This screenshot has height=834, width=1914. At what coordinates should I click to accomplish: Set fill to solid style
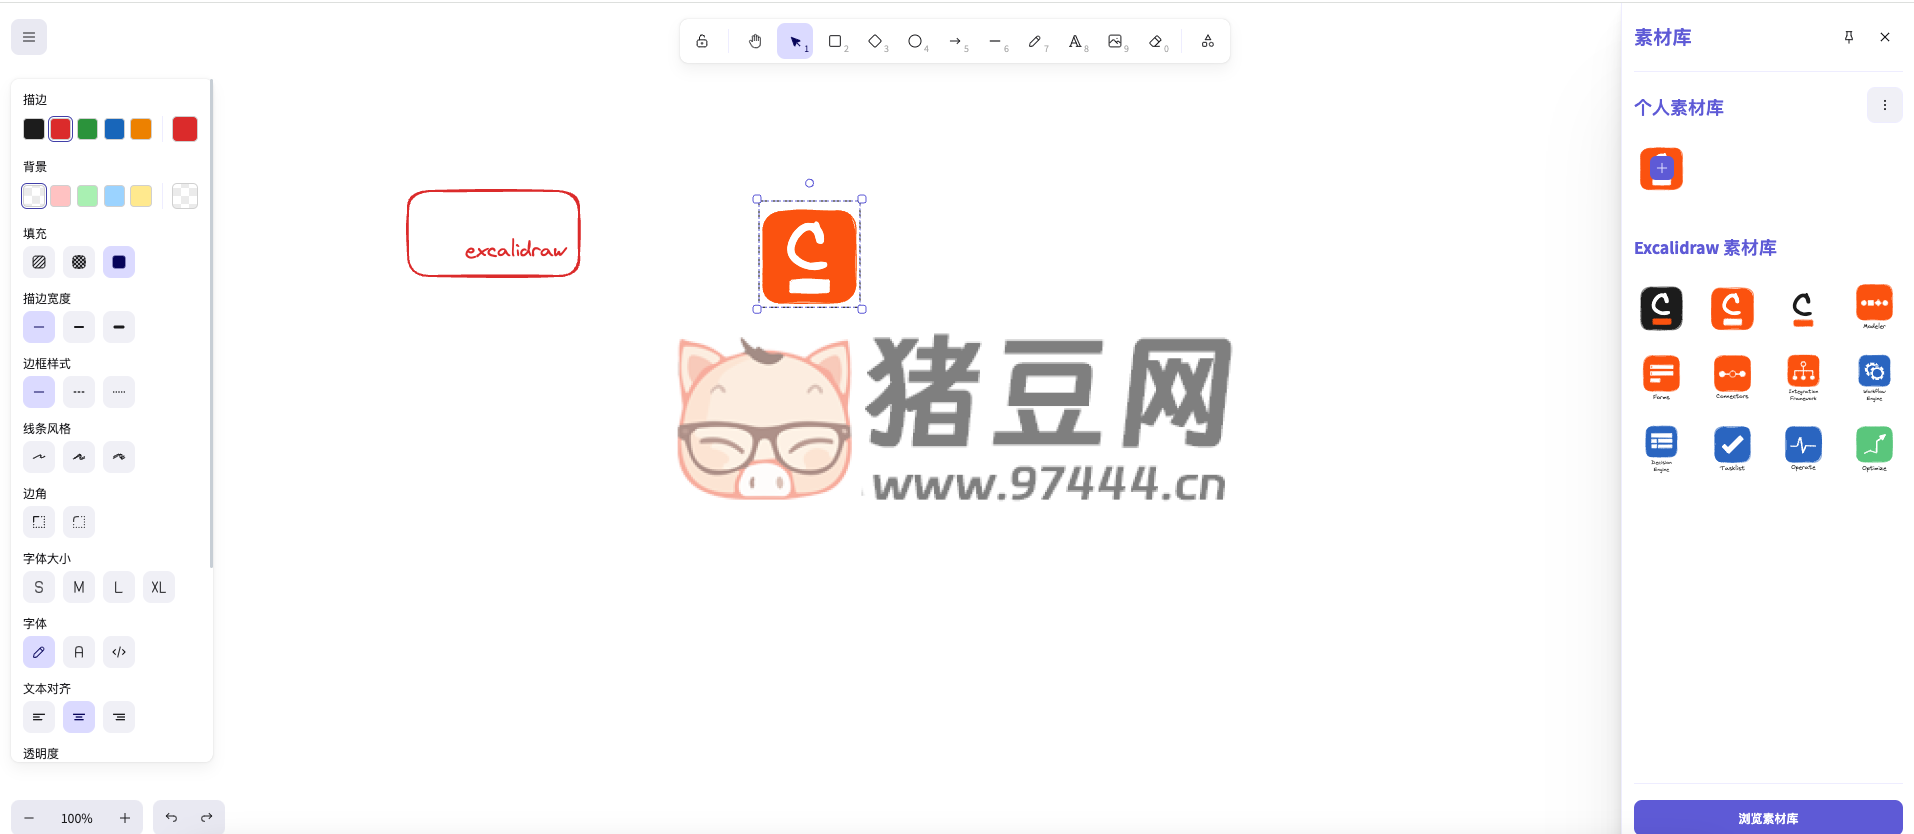(119, 262)
